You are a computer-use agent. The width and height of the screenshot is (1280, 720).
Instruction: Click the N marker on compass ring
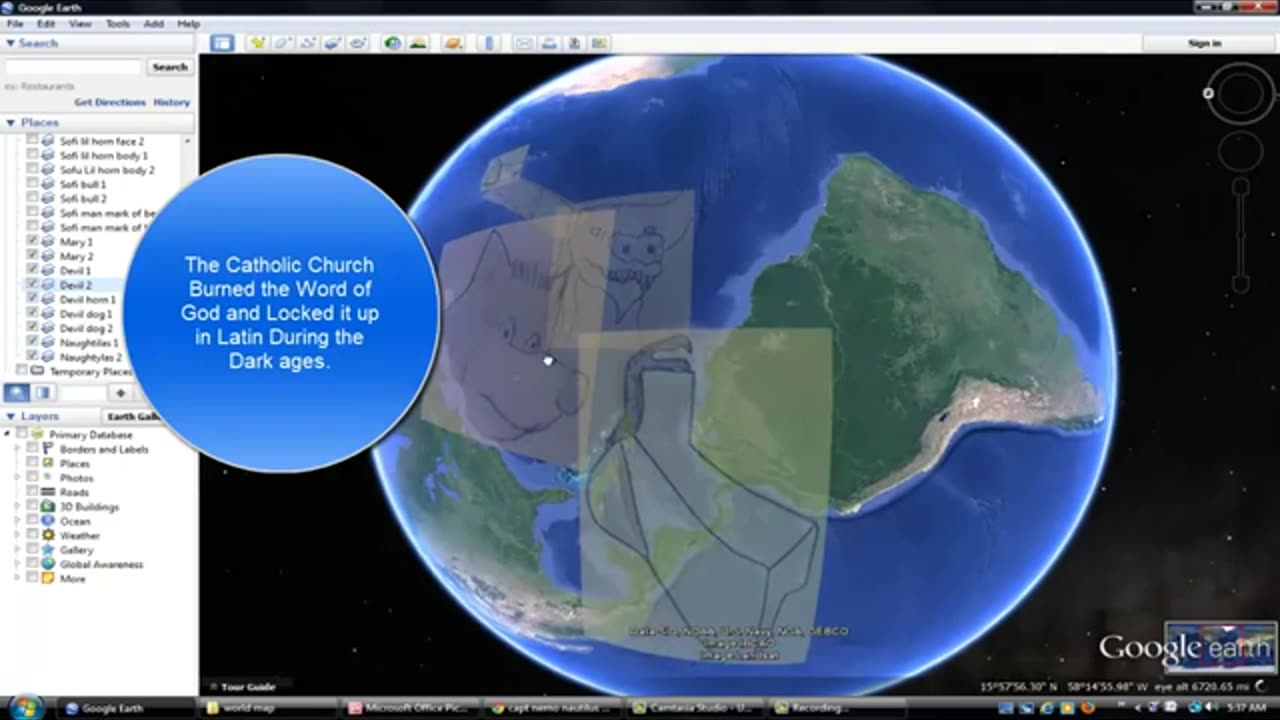(1208, 94)
